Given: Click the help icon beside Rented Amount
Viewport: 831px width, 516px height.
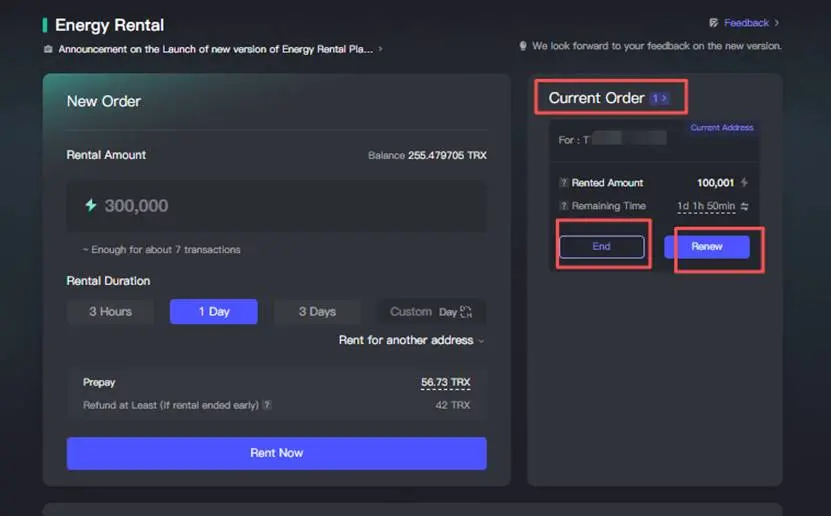Looking at the screenshot, I should [x=564, y=183].
